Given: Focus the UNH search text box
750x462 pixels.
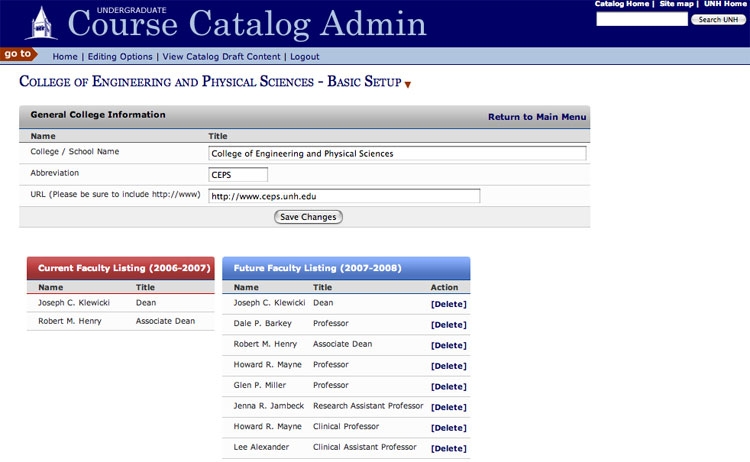Looking at the screenshot, I should (641, 19).
